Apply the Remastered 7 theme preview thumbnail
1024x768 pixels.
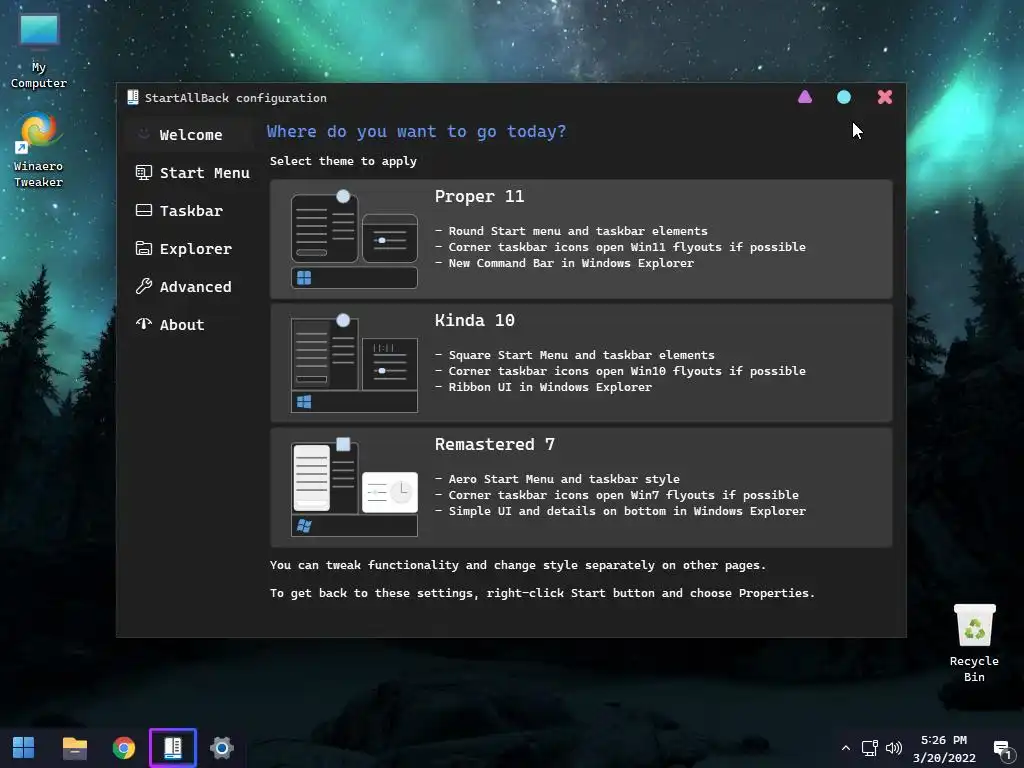pyautogui.click(x=354, y=487)
